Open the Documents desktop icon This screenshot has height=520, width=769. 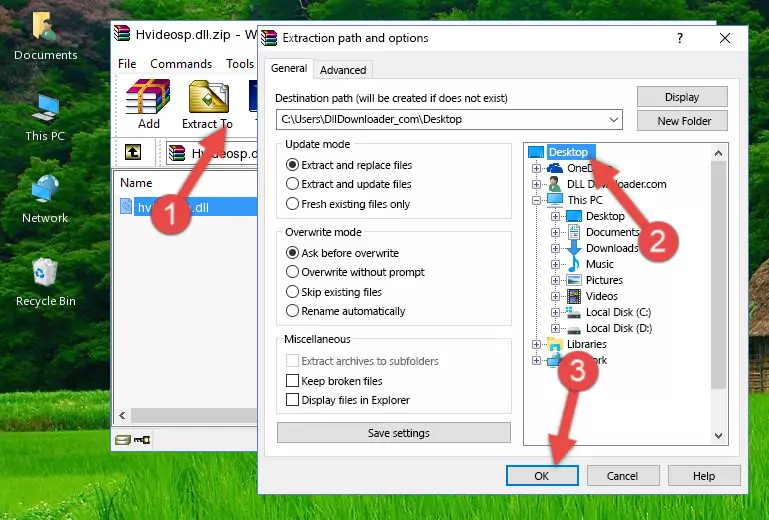coord(45,36)
